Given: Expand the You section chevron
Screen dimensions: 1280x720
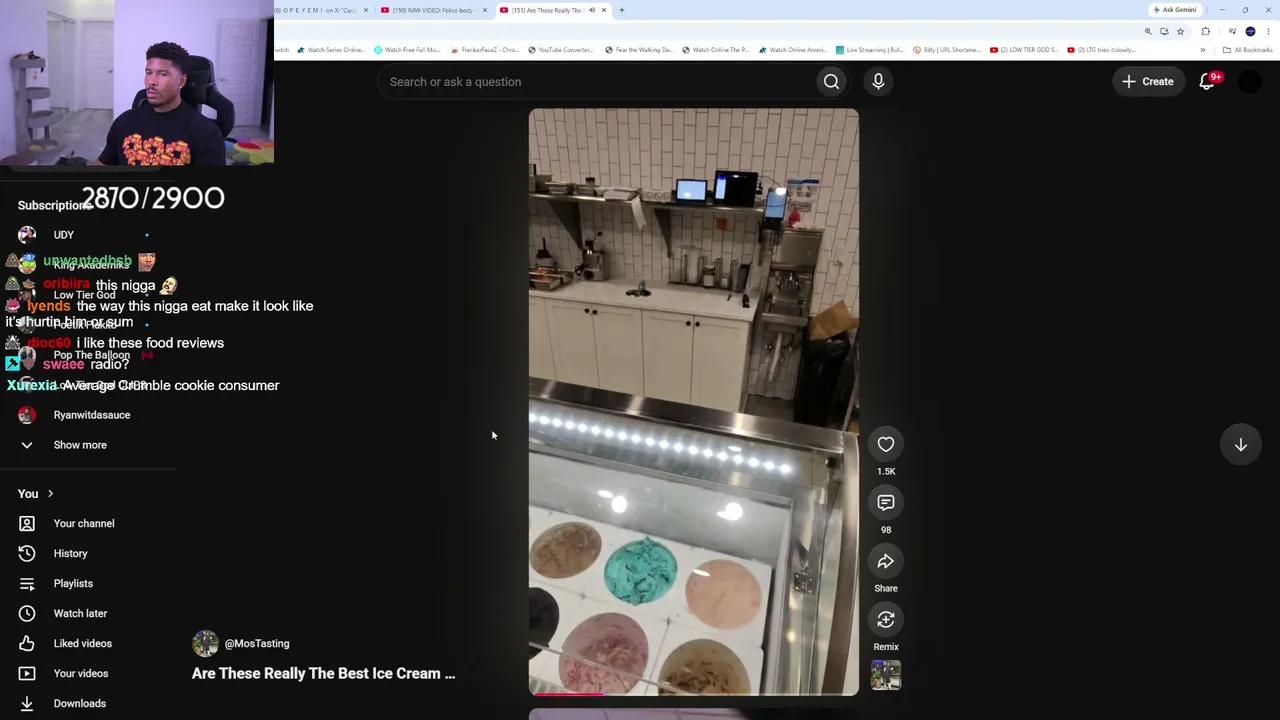Looking at the screenshot, I should click(x=50, y=494).
